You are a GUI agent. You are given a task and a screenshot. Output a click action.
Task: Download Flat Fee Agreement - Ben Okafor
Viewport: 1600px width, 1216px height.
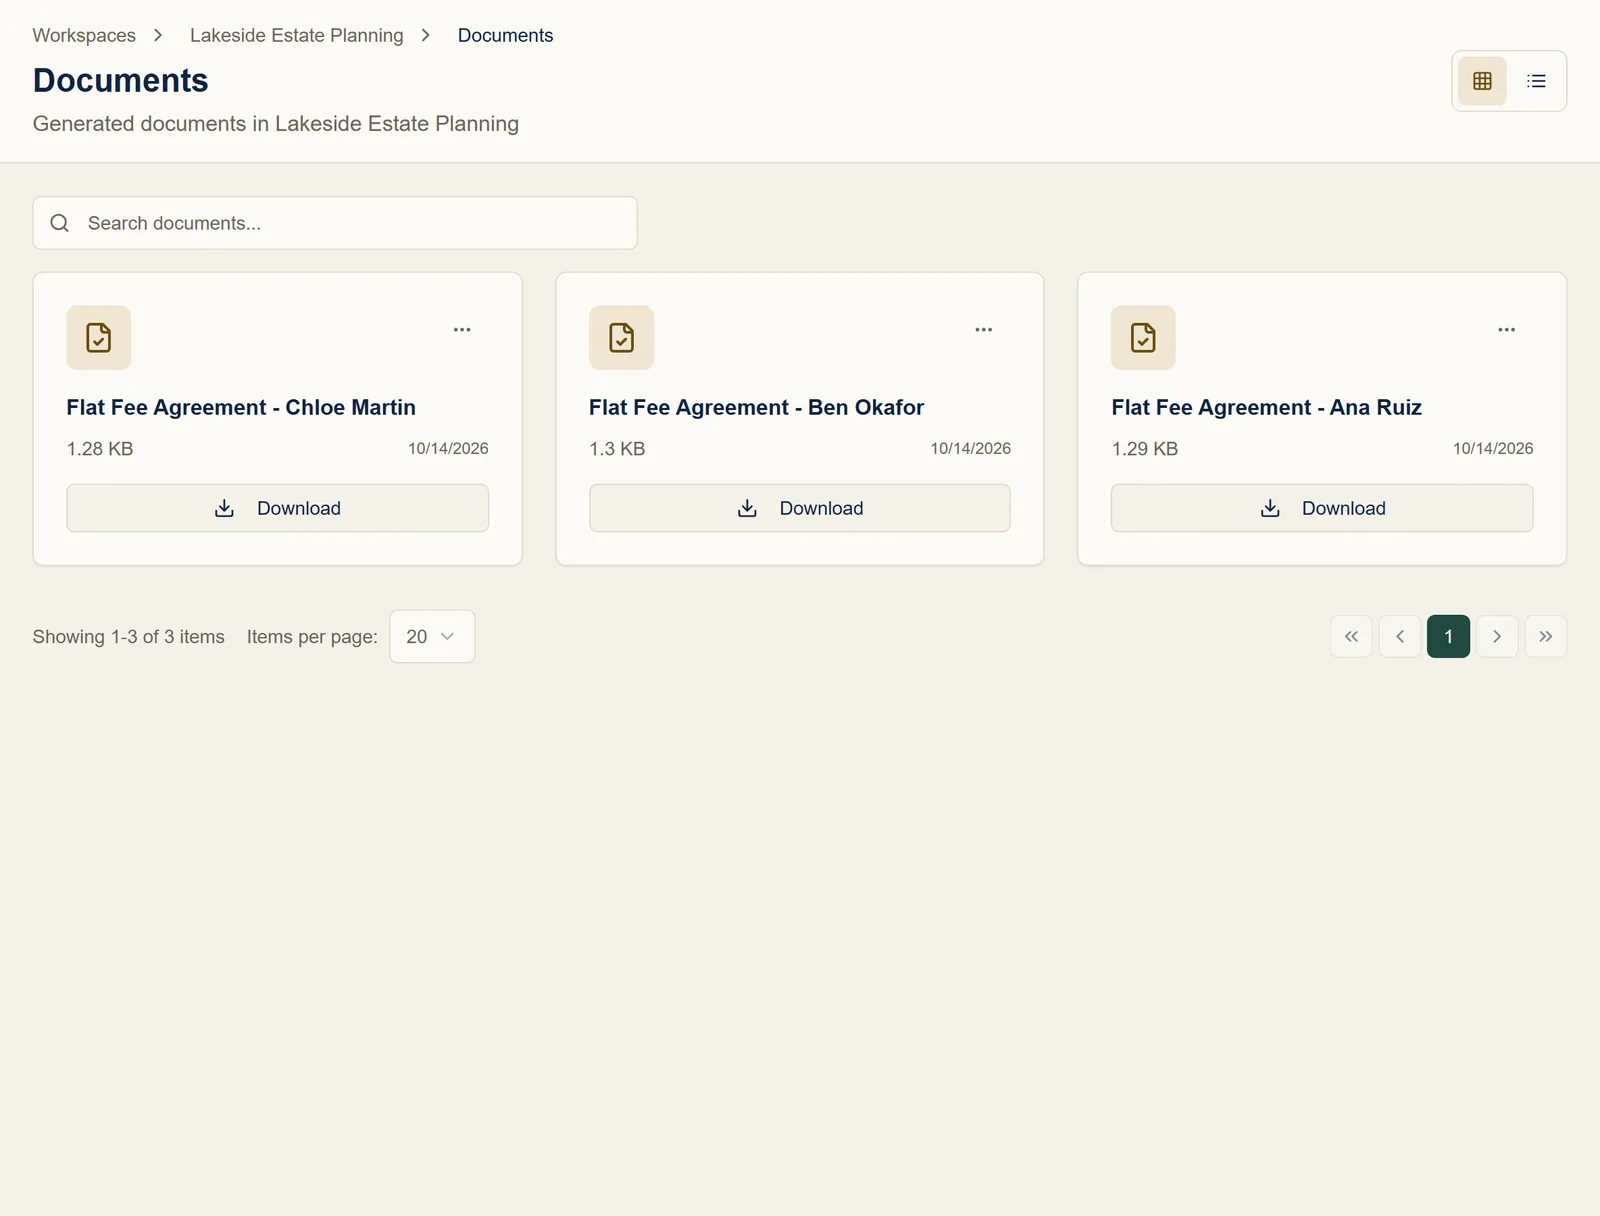tap(800, 508)
